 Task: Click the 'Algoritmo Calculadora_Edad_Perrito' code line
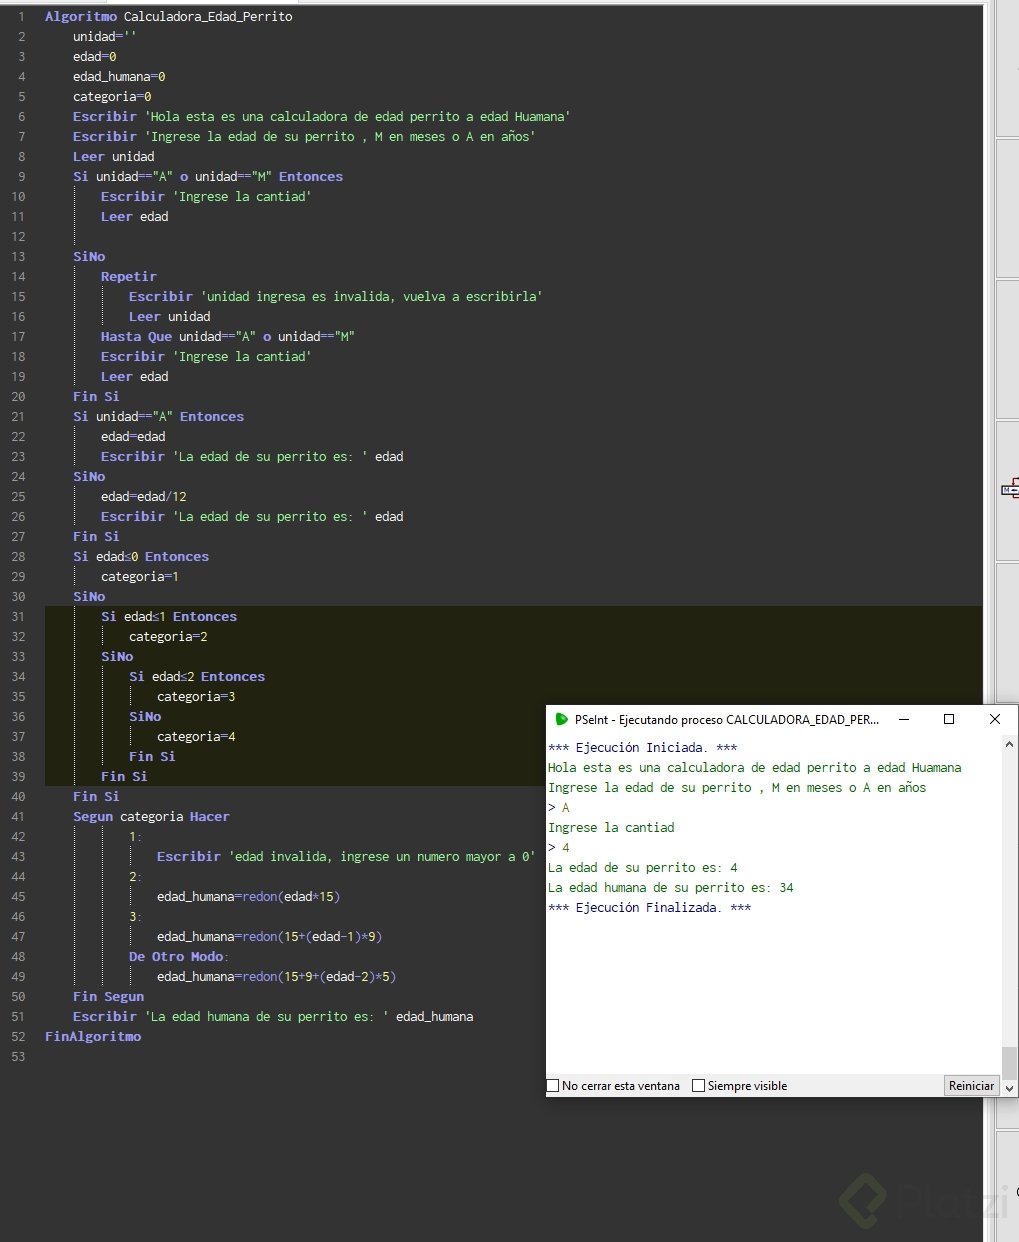pos(169,16)
